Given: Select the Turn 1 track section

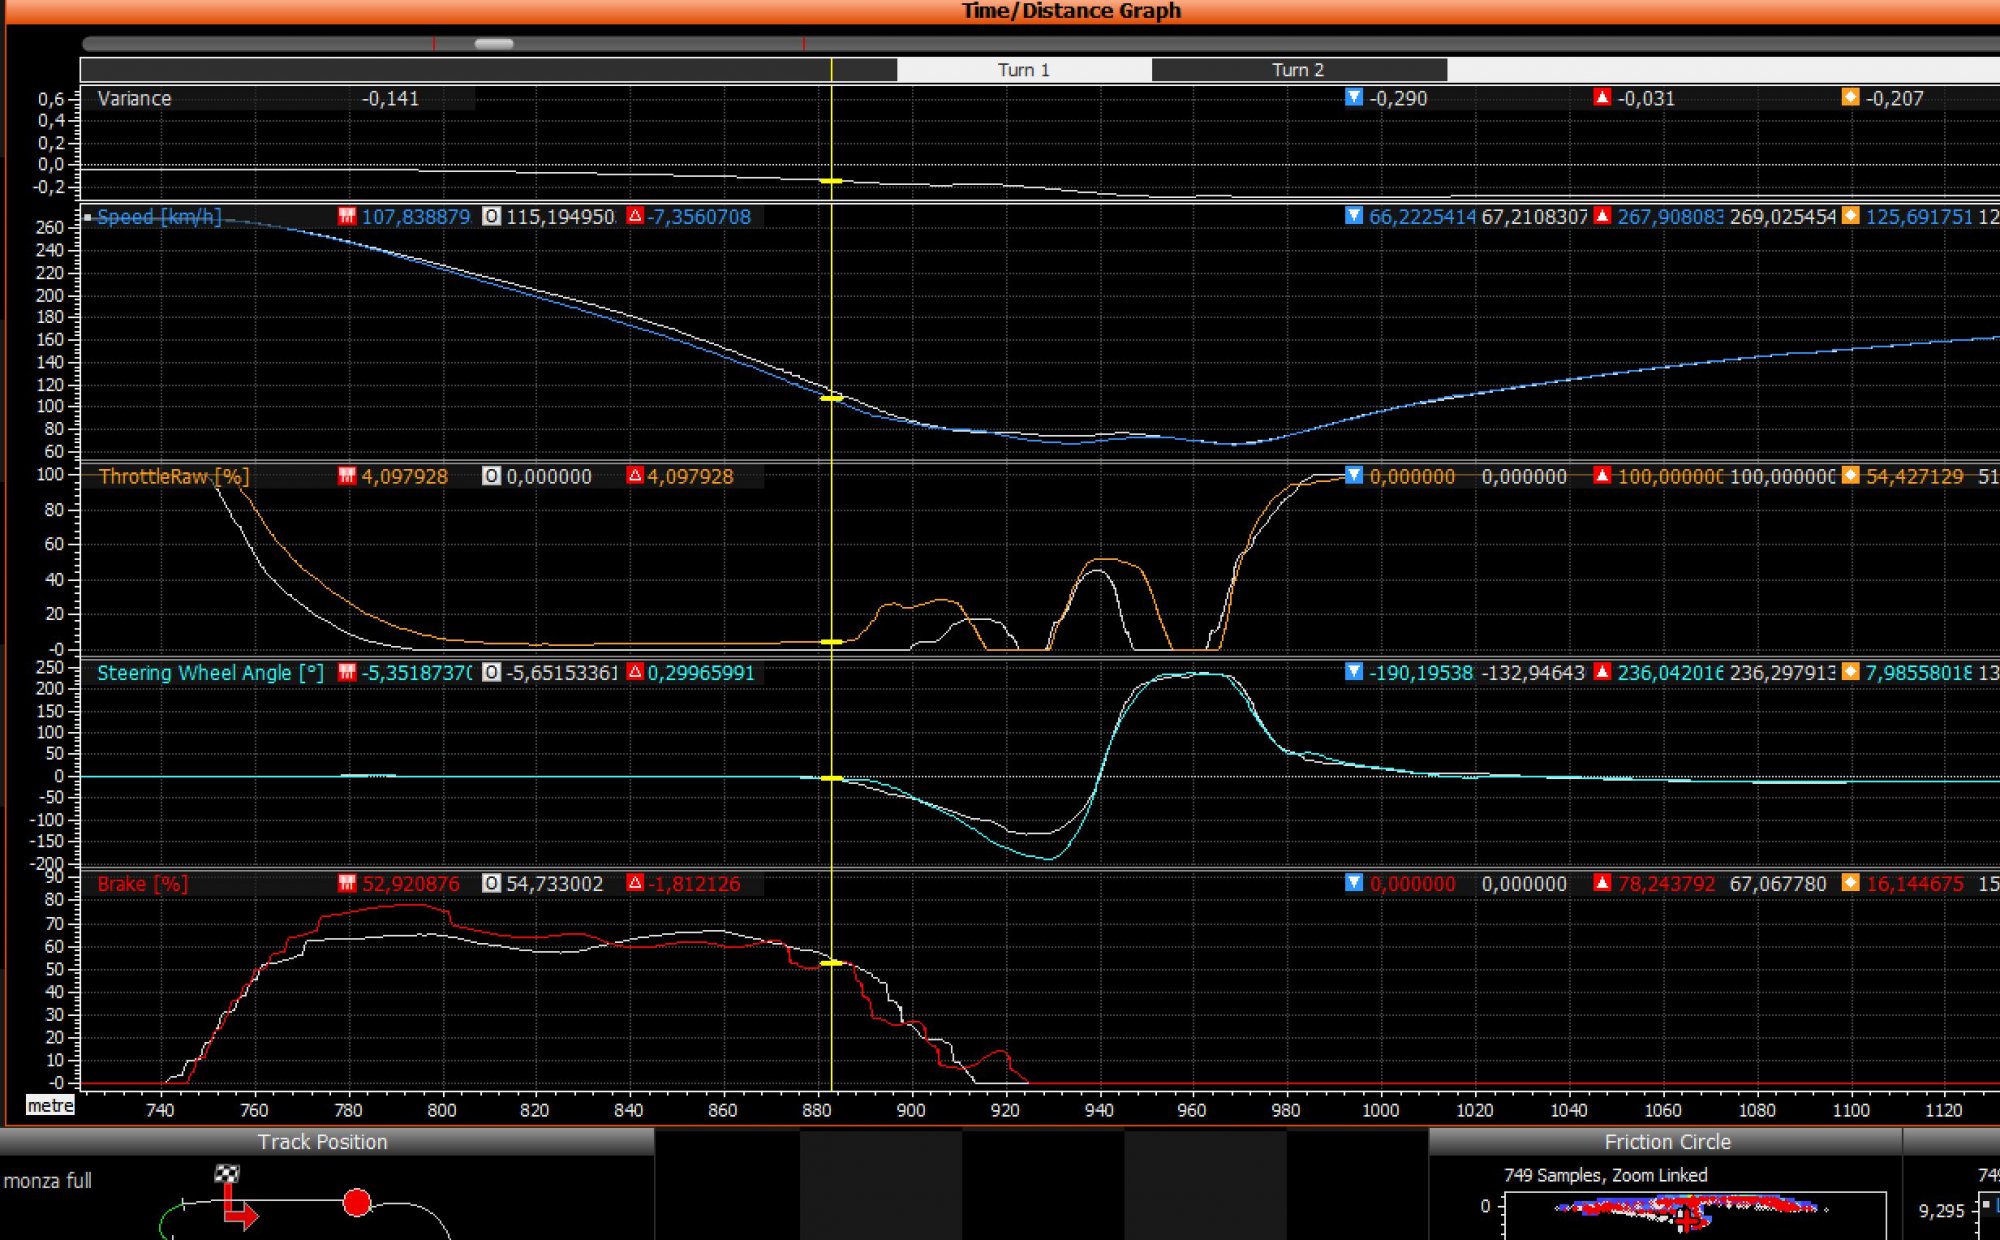Looking at the screenshot, I should 1023,70.
